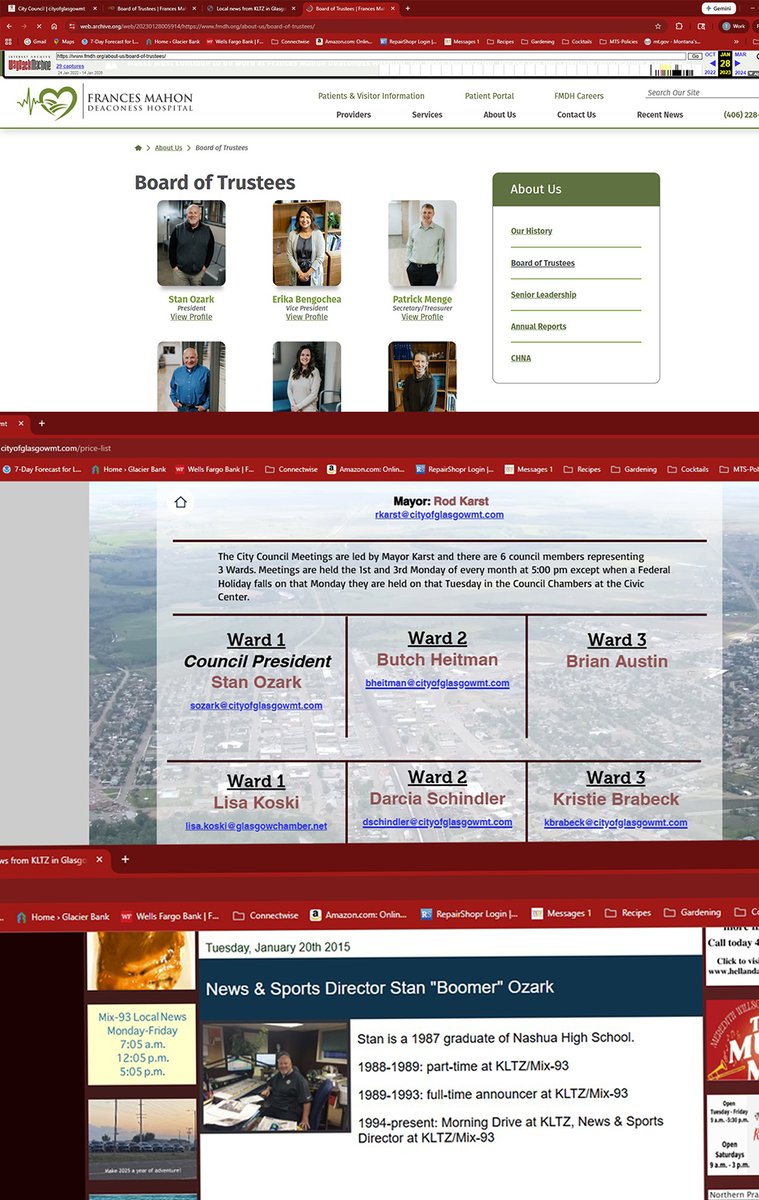
Task: Click Stan Ozark trustee photo
Action: pyautogui.click(x=191, y=244)
